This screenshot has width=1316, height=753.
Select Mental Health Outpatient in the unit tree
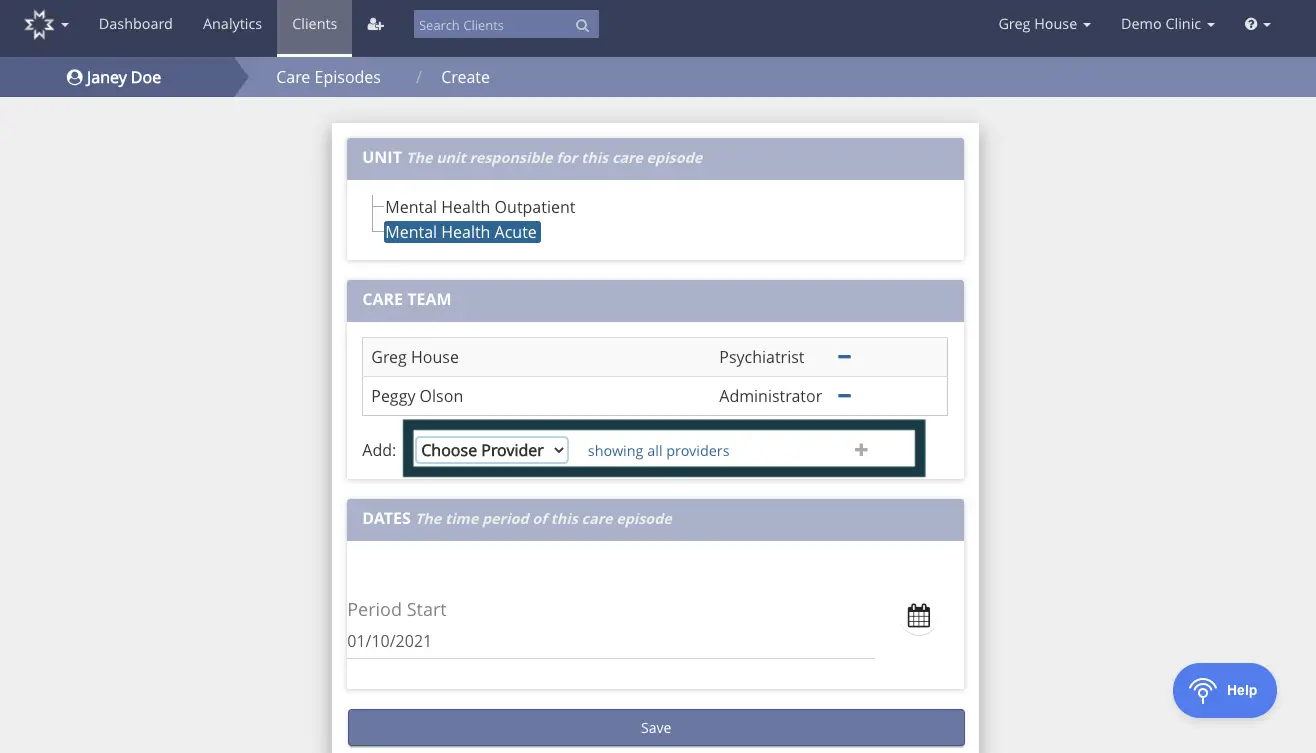[x=480, y=206]
